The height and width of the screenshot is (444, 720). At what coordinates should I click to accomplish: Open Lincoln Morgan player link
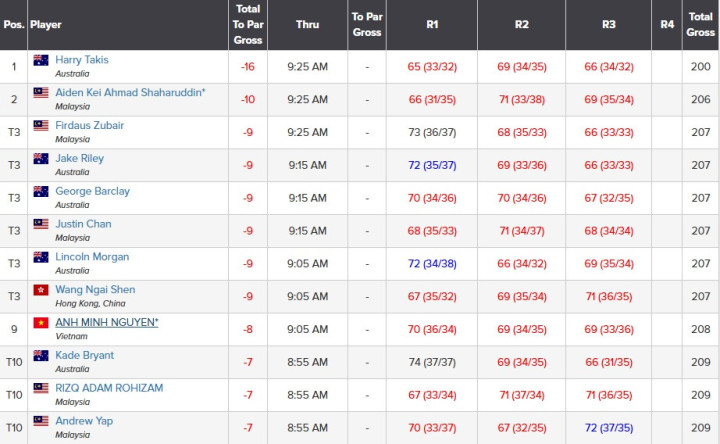[92, 257]
